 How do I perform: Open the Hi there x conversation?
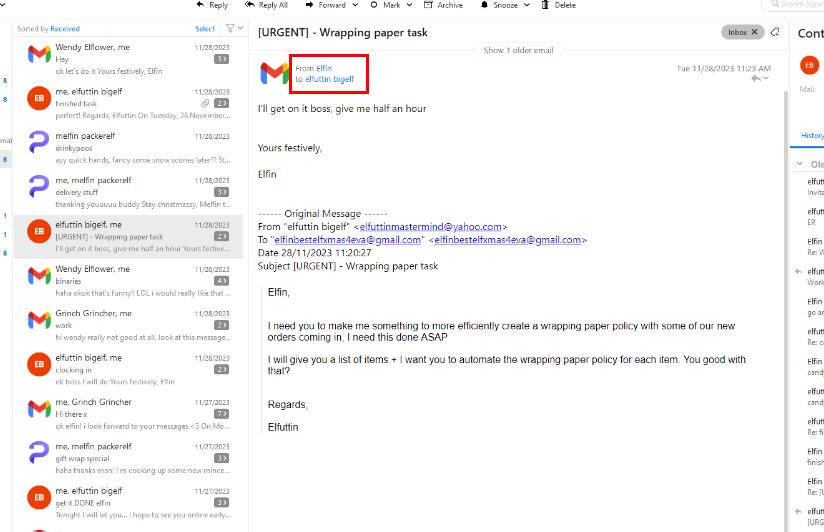[x=128, y=414]
